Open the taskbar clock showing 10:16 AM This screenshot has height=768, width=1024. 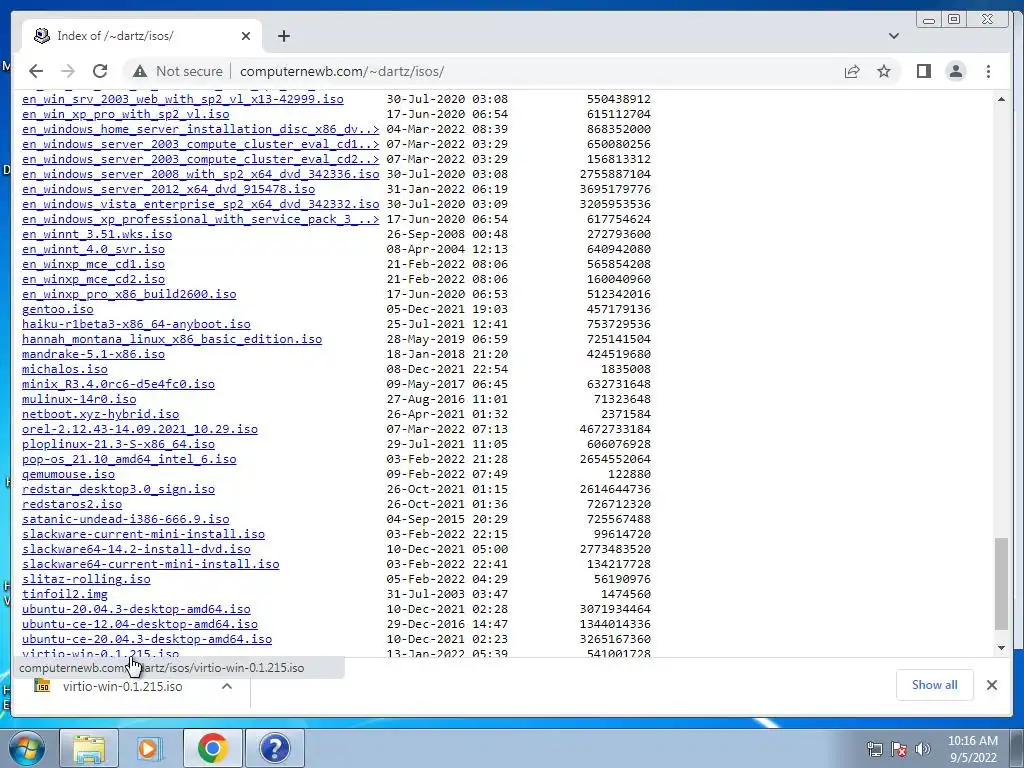coord(973,749)
